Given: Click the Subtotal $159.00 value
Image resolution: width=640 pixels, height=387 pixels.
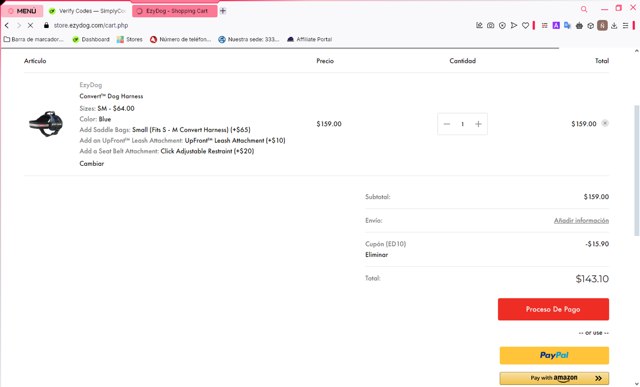Looking at the screenshot, I should click(x=596, y=197).
